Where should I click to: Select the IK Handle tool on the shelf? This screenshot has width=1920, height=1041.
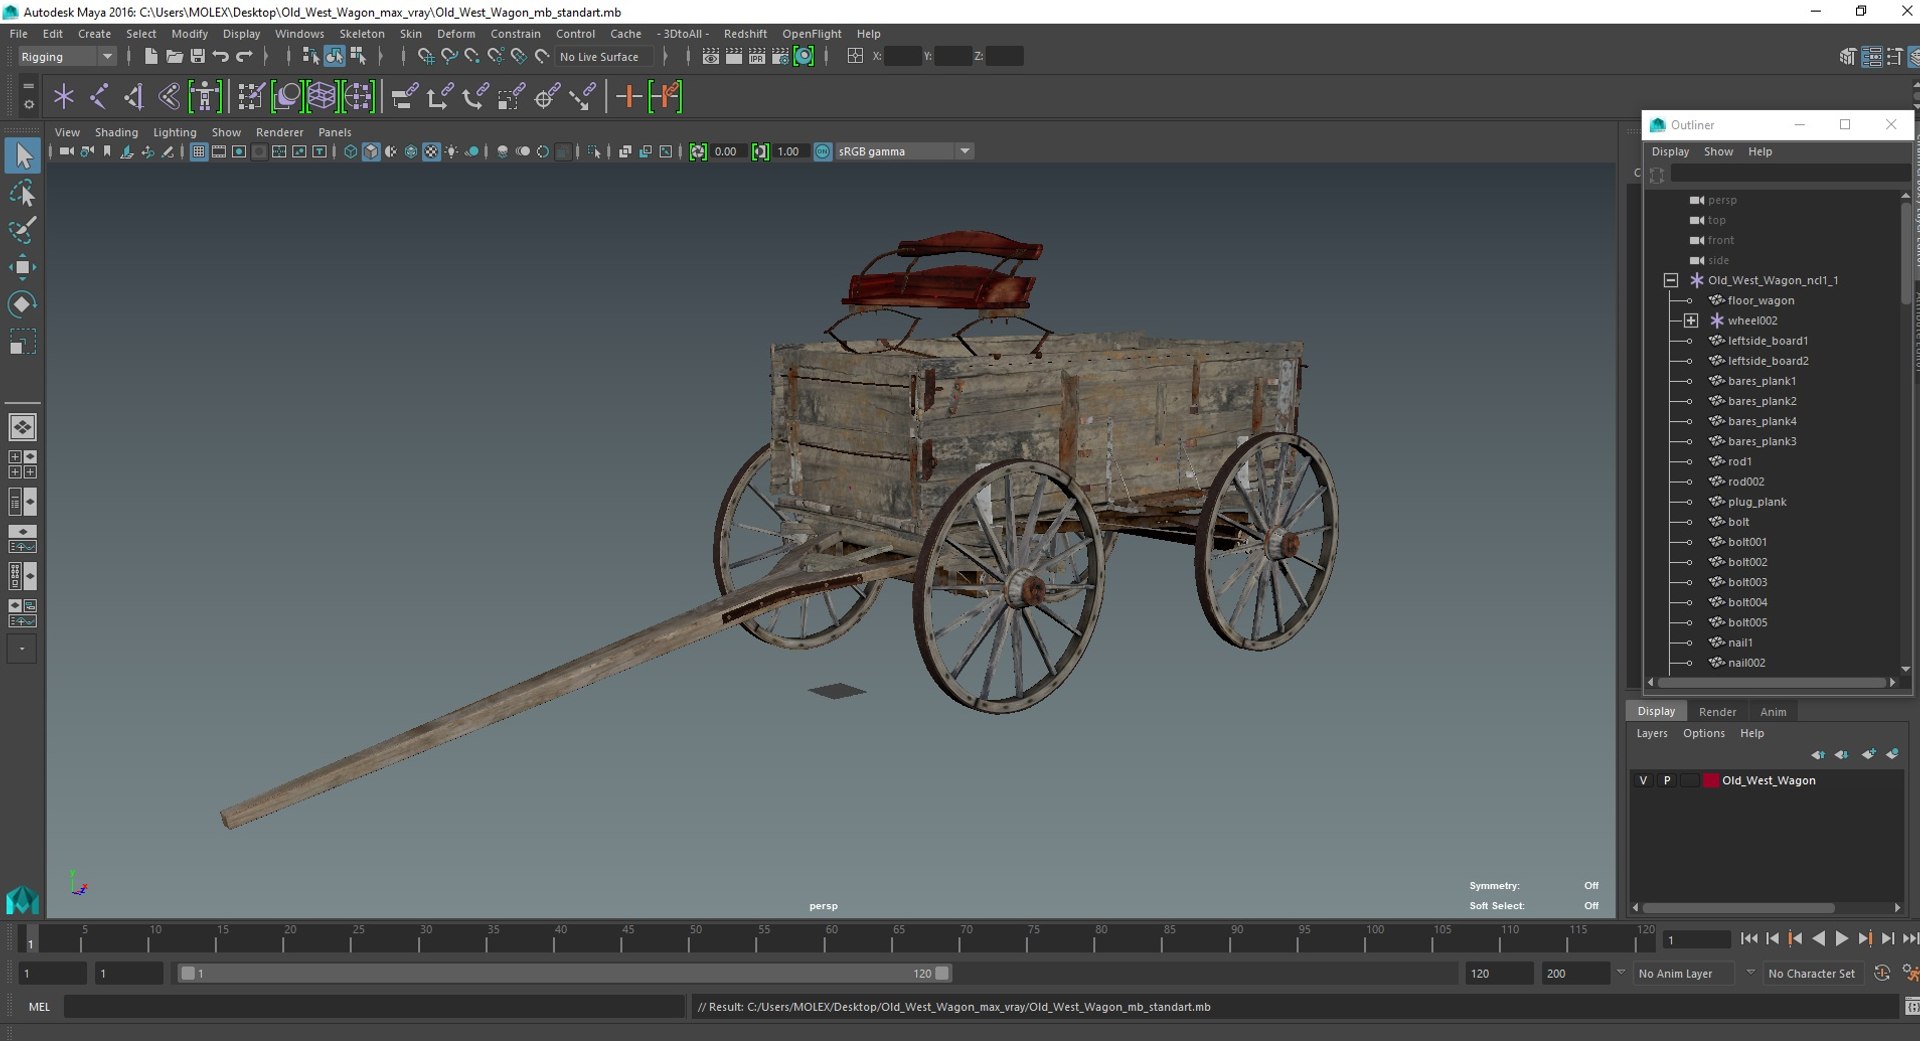coord(134,97)
